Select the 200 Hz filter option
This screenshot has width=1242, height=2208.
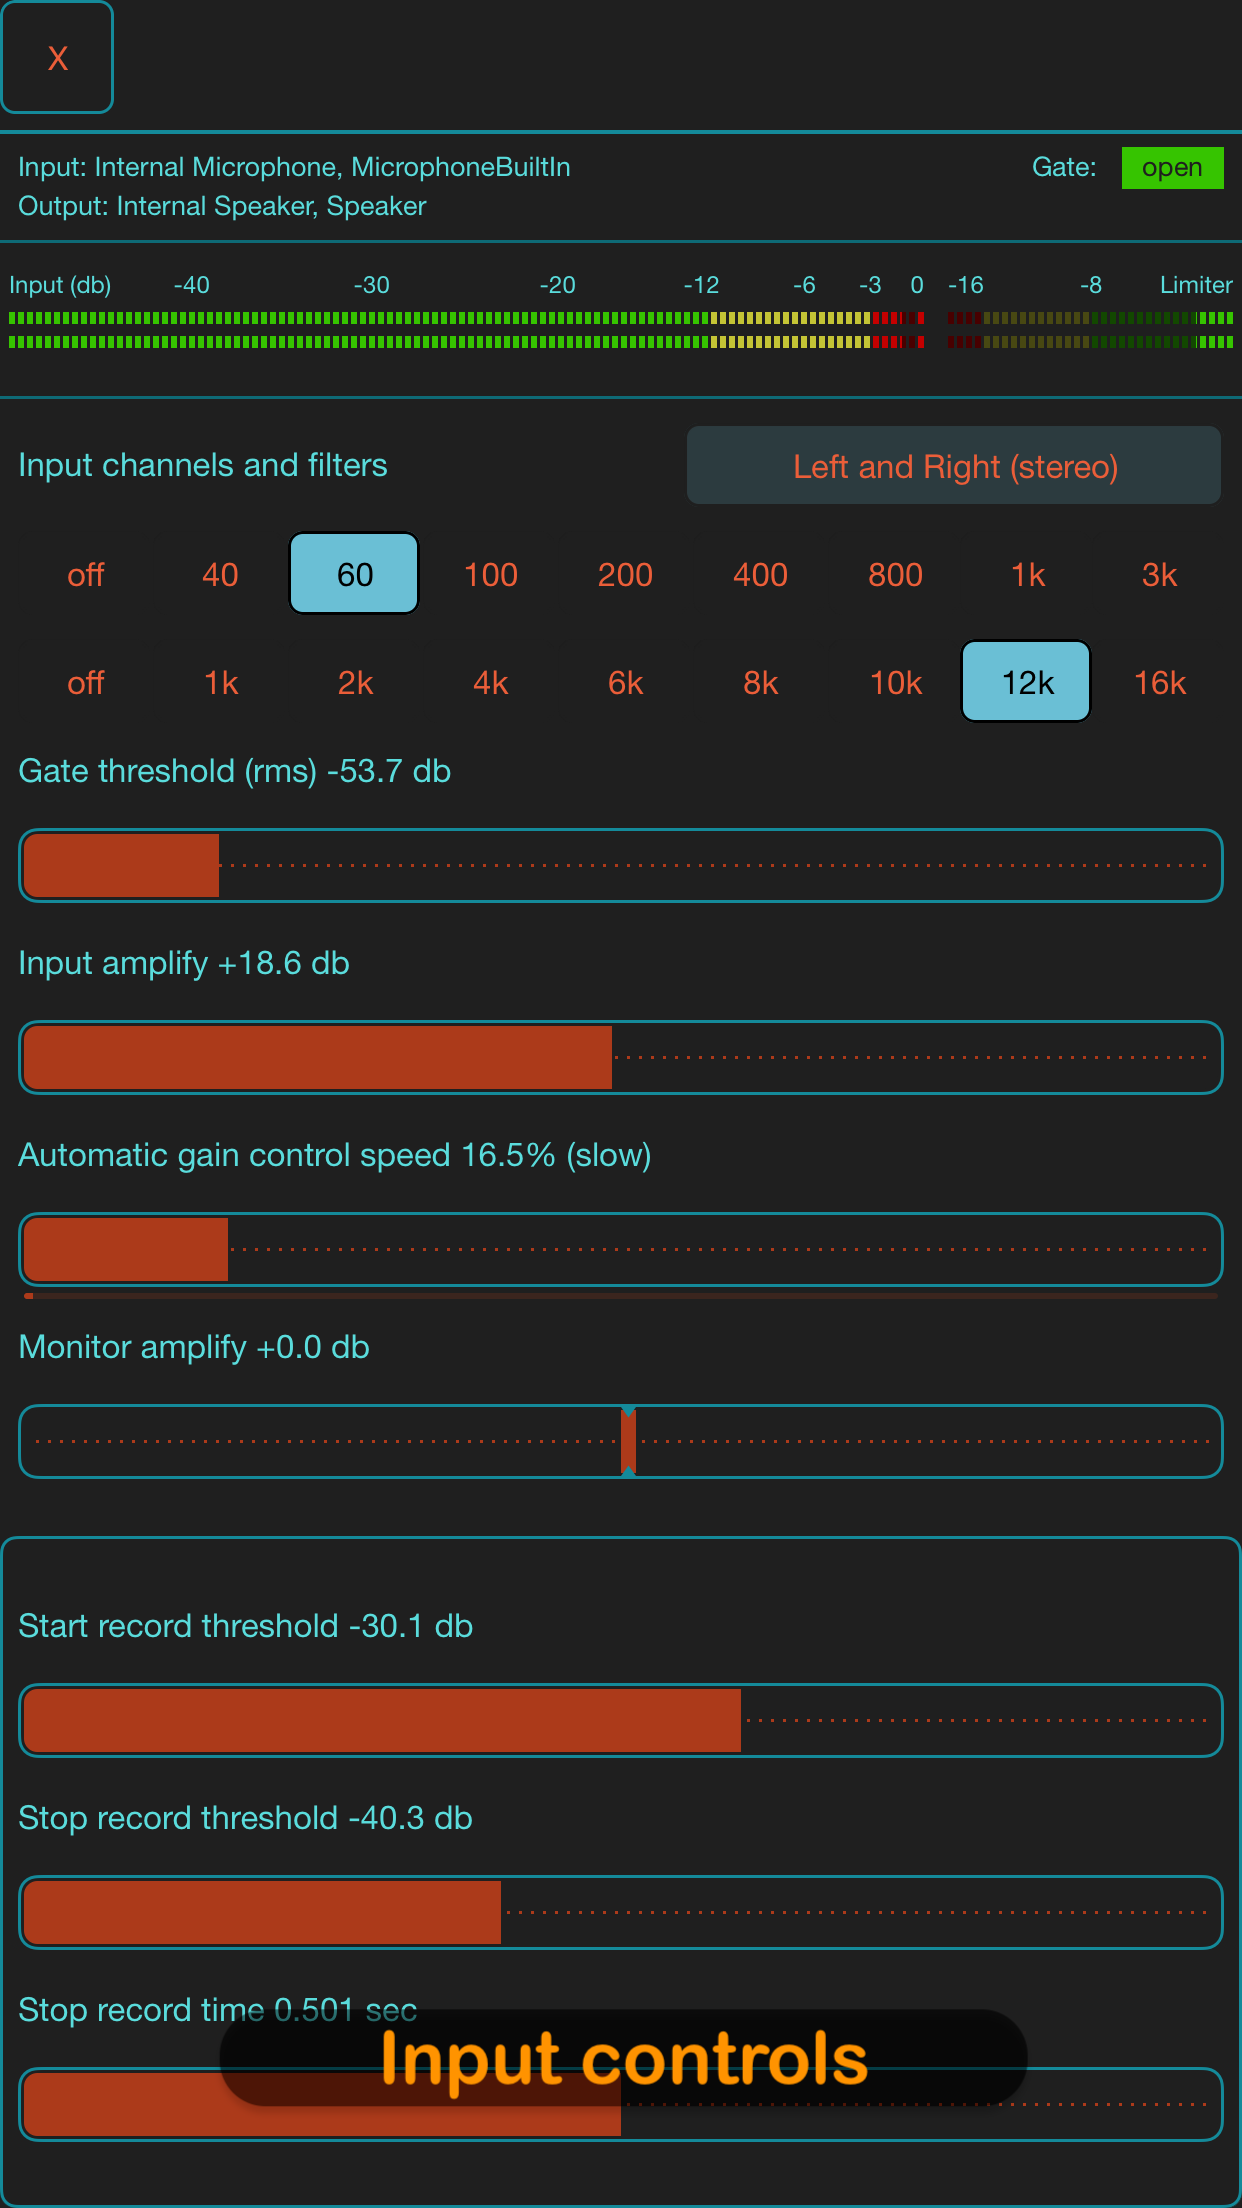tap(624, 573)
